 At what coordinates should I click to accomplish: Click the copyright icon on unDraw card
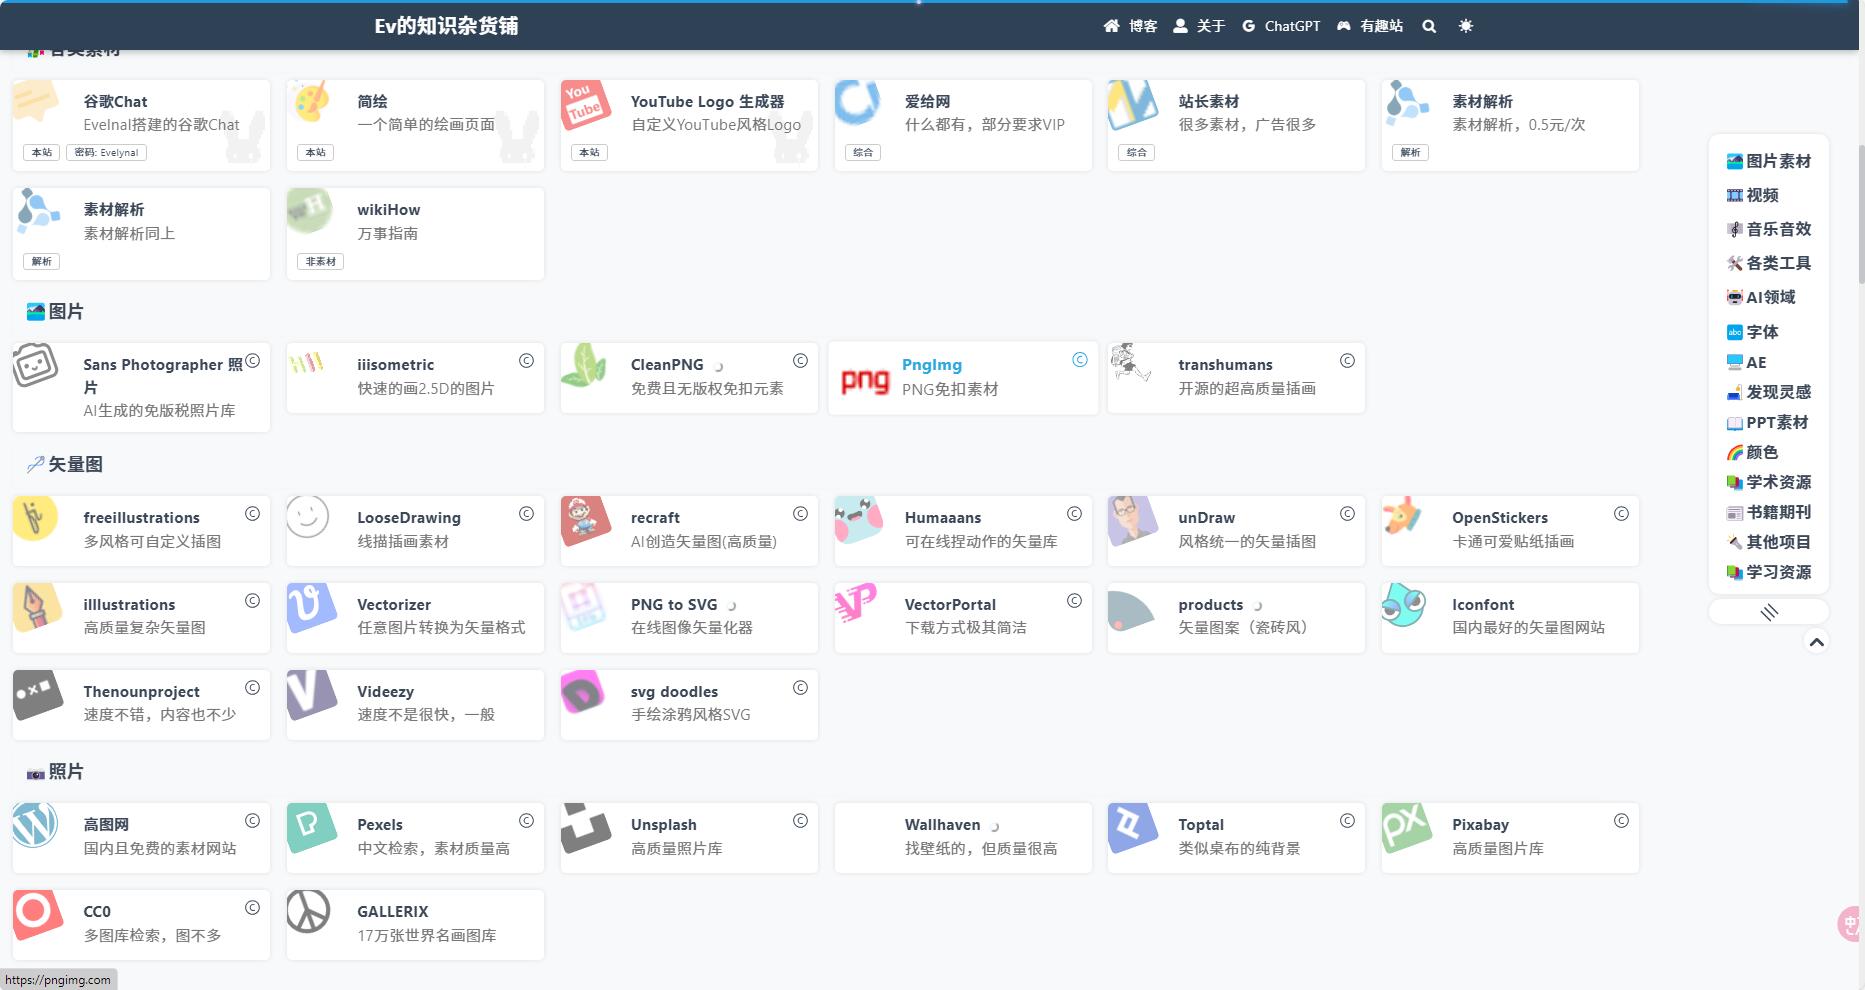pyautogui.click(x=1347, y=514)
